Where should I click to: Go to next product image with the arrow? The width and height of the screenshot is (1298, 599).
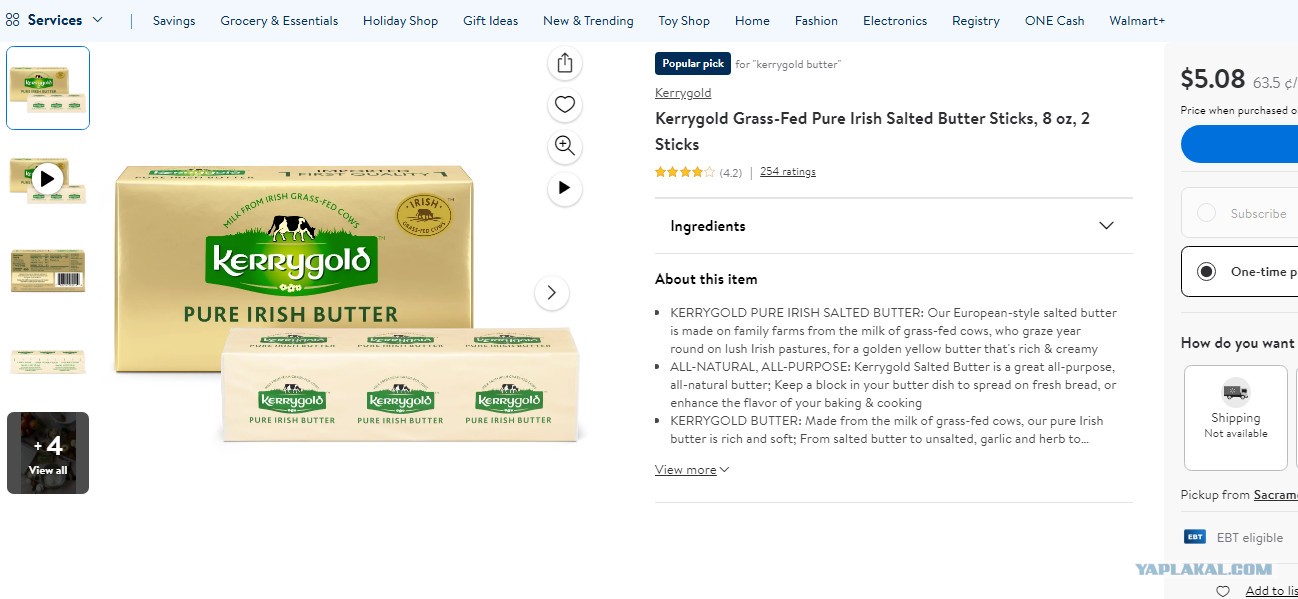click(x=551, y=293)
